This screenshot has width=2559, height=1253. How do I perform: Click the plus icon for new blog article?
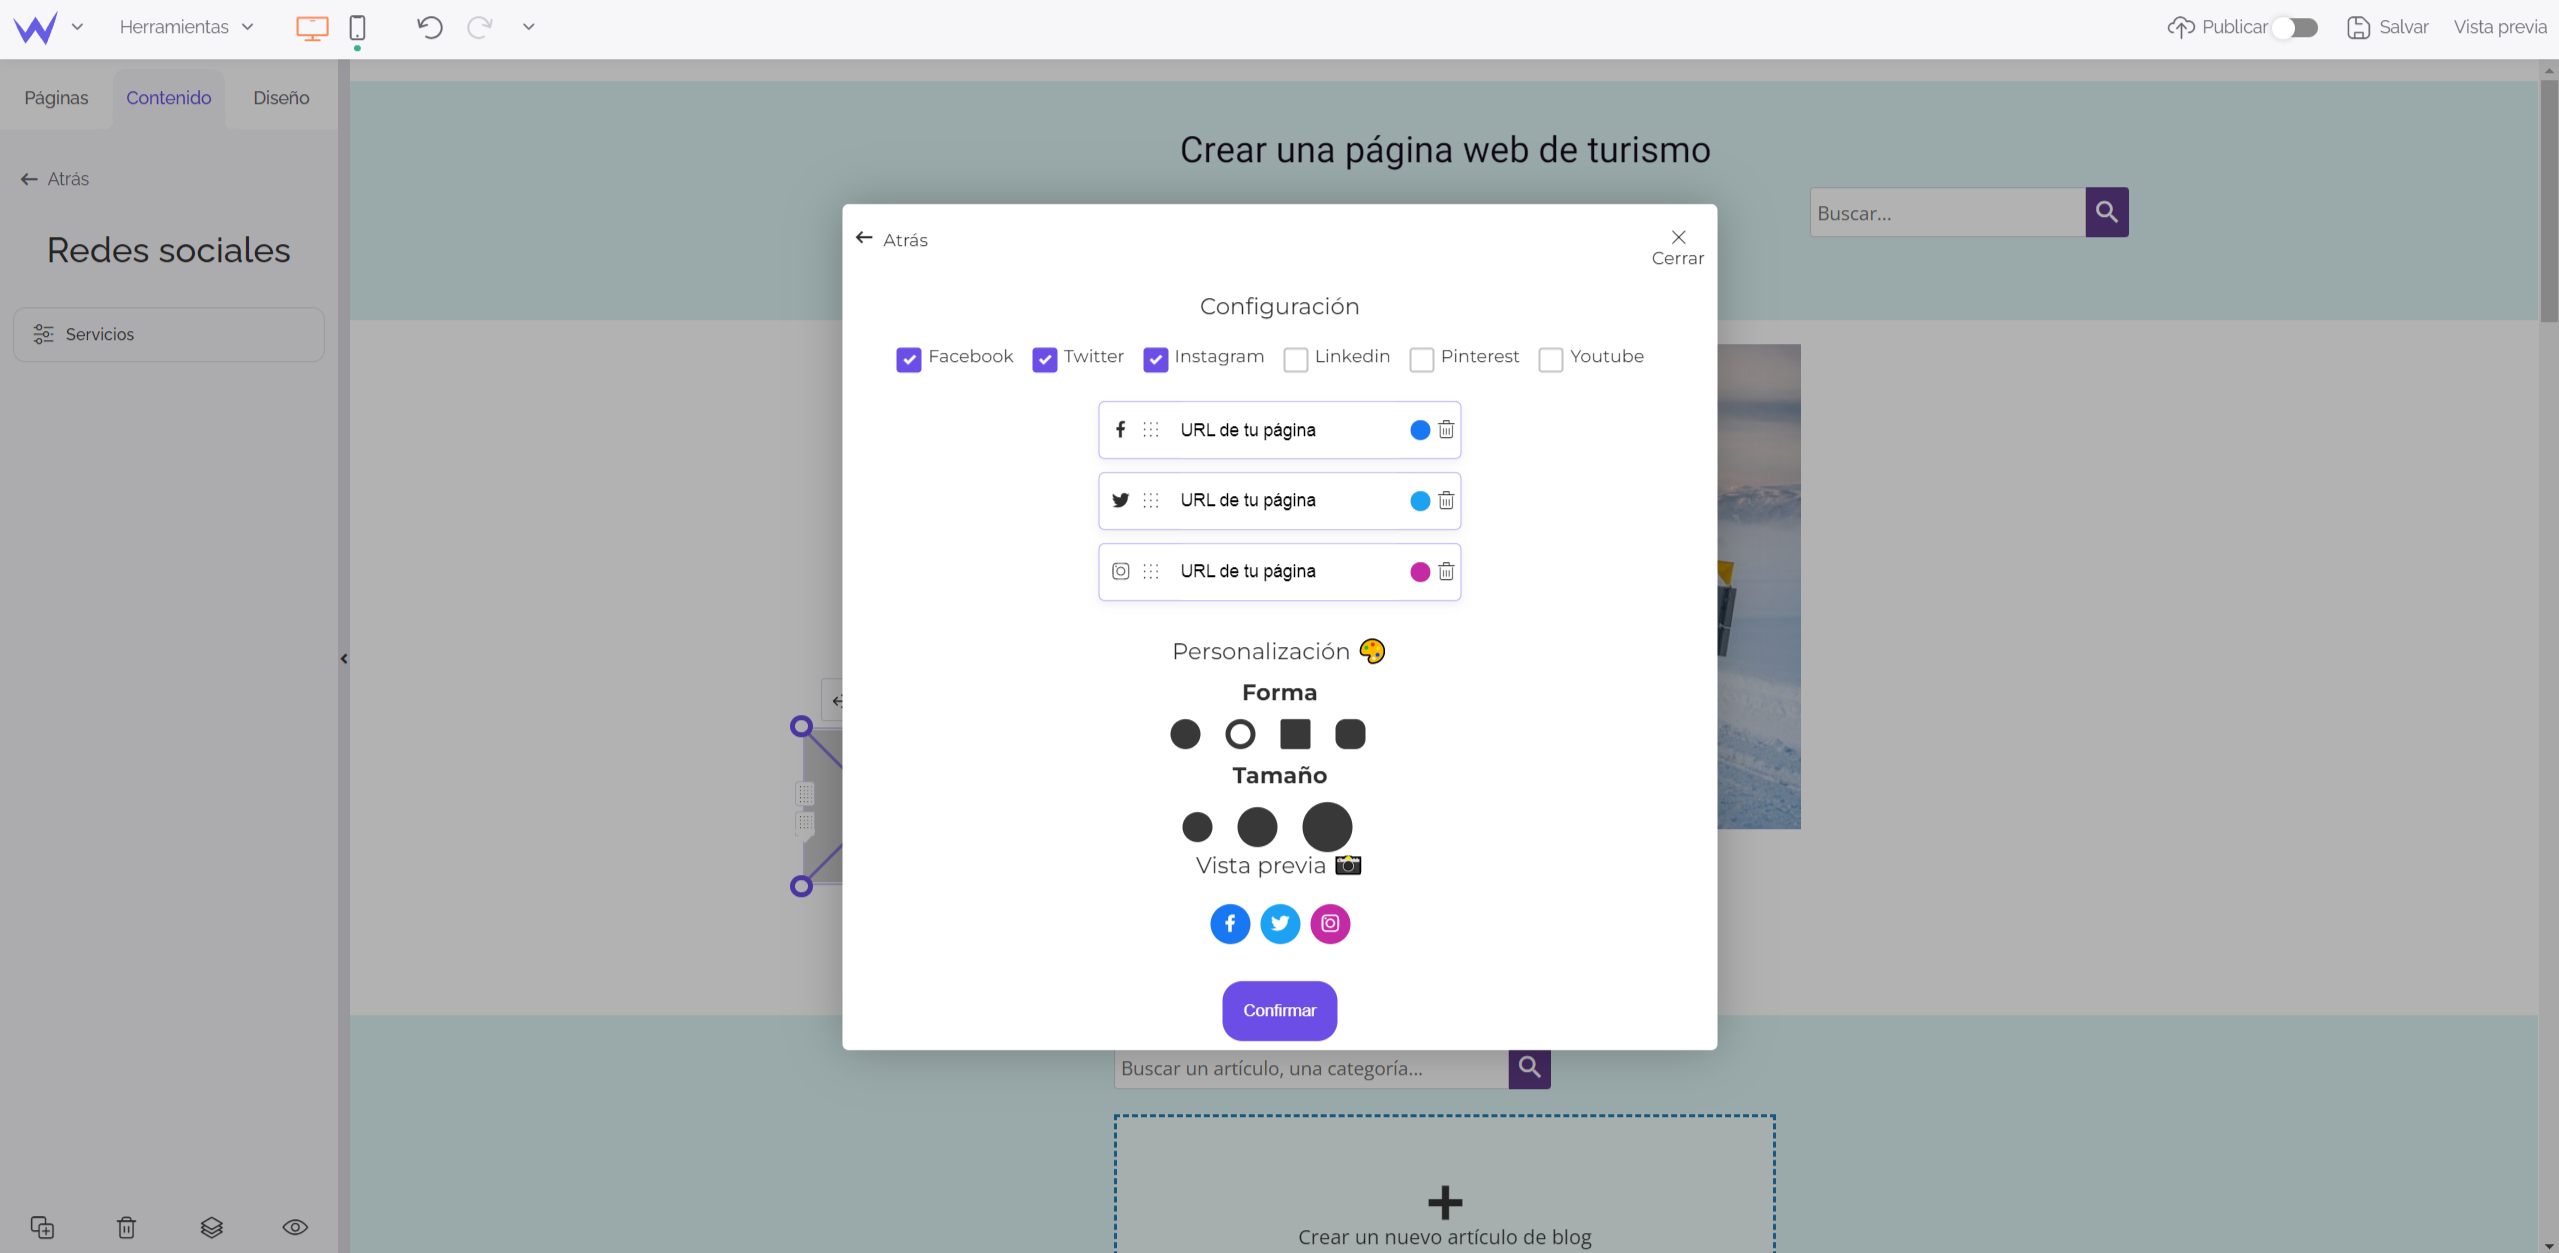[x=1445, y=1202]
